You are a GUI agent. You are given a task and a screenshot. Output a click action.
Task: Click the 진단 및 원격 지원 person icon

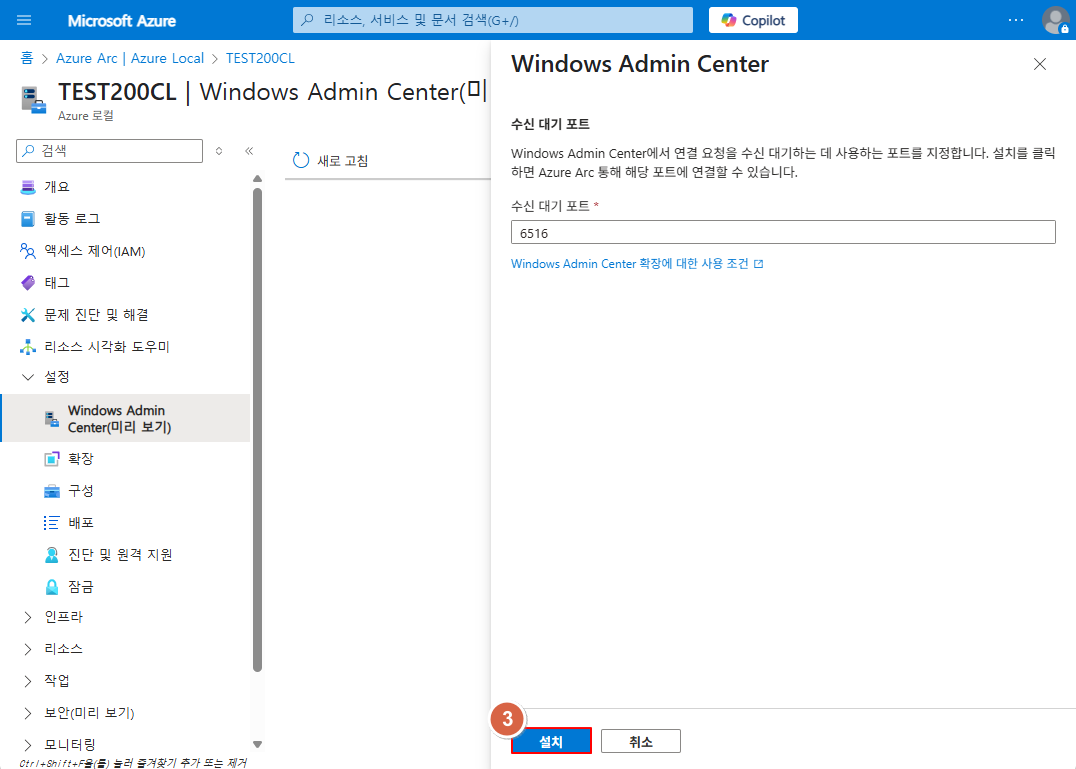(51, 555)
